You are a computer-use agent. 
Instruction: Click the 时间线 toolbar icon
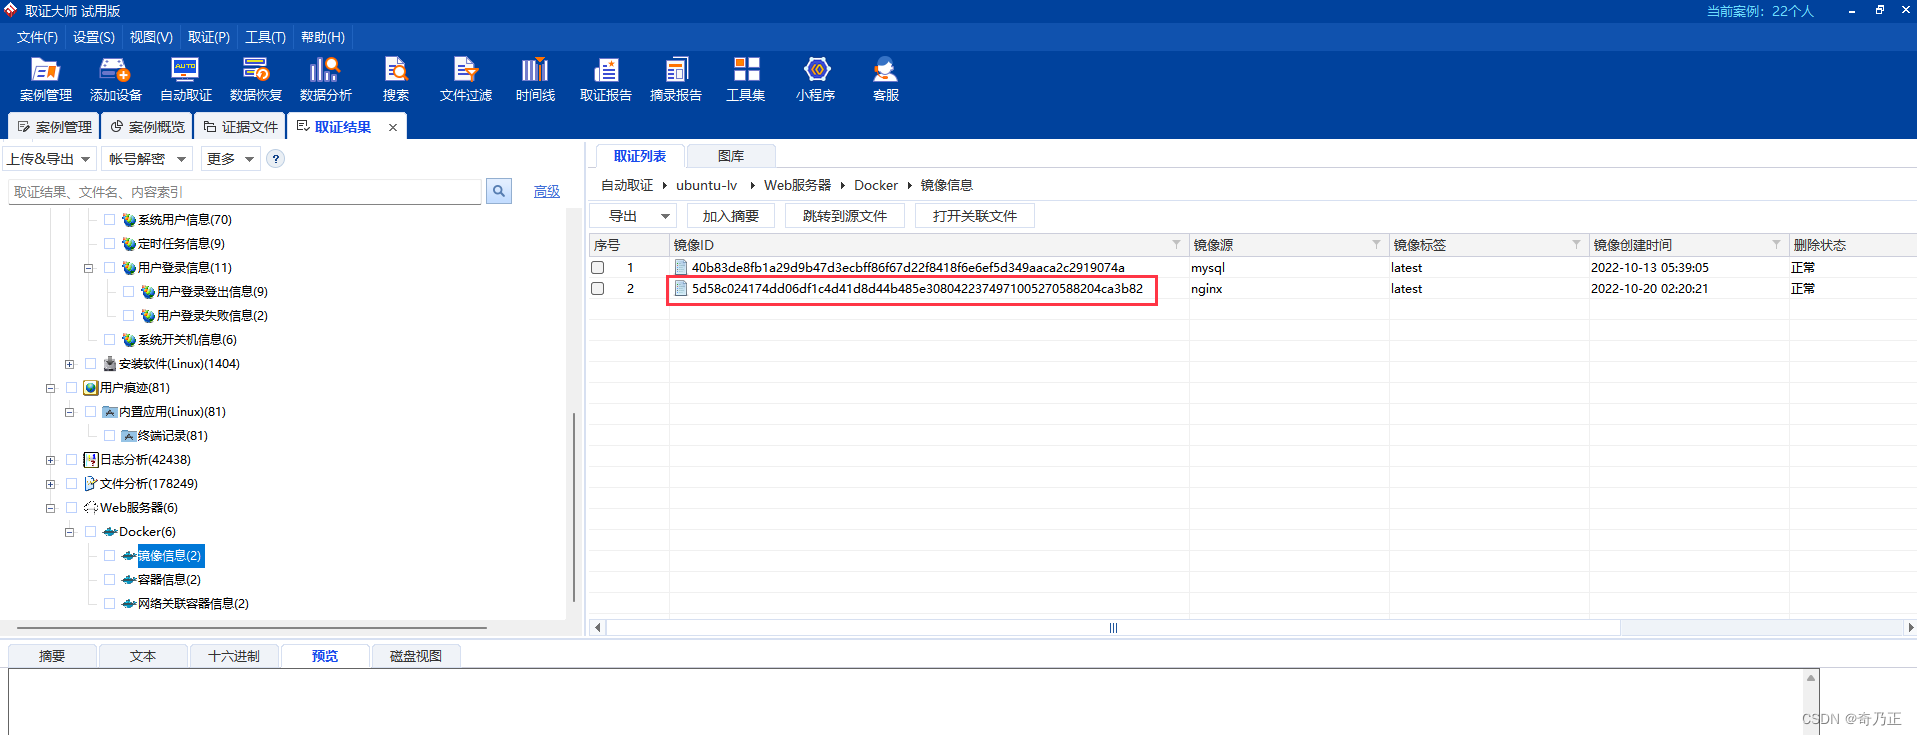click(x=535, y=79)
